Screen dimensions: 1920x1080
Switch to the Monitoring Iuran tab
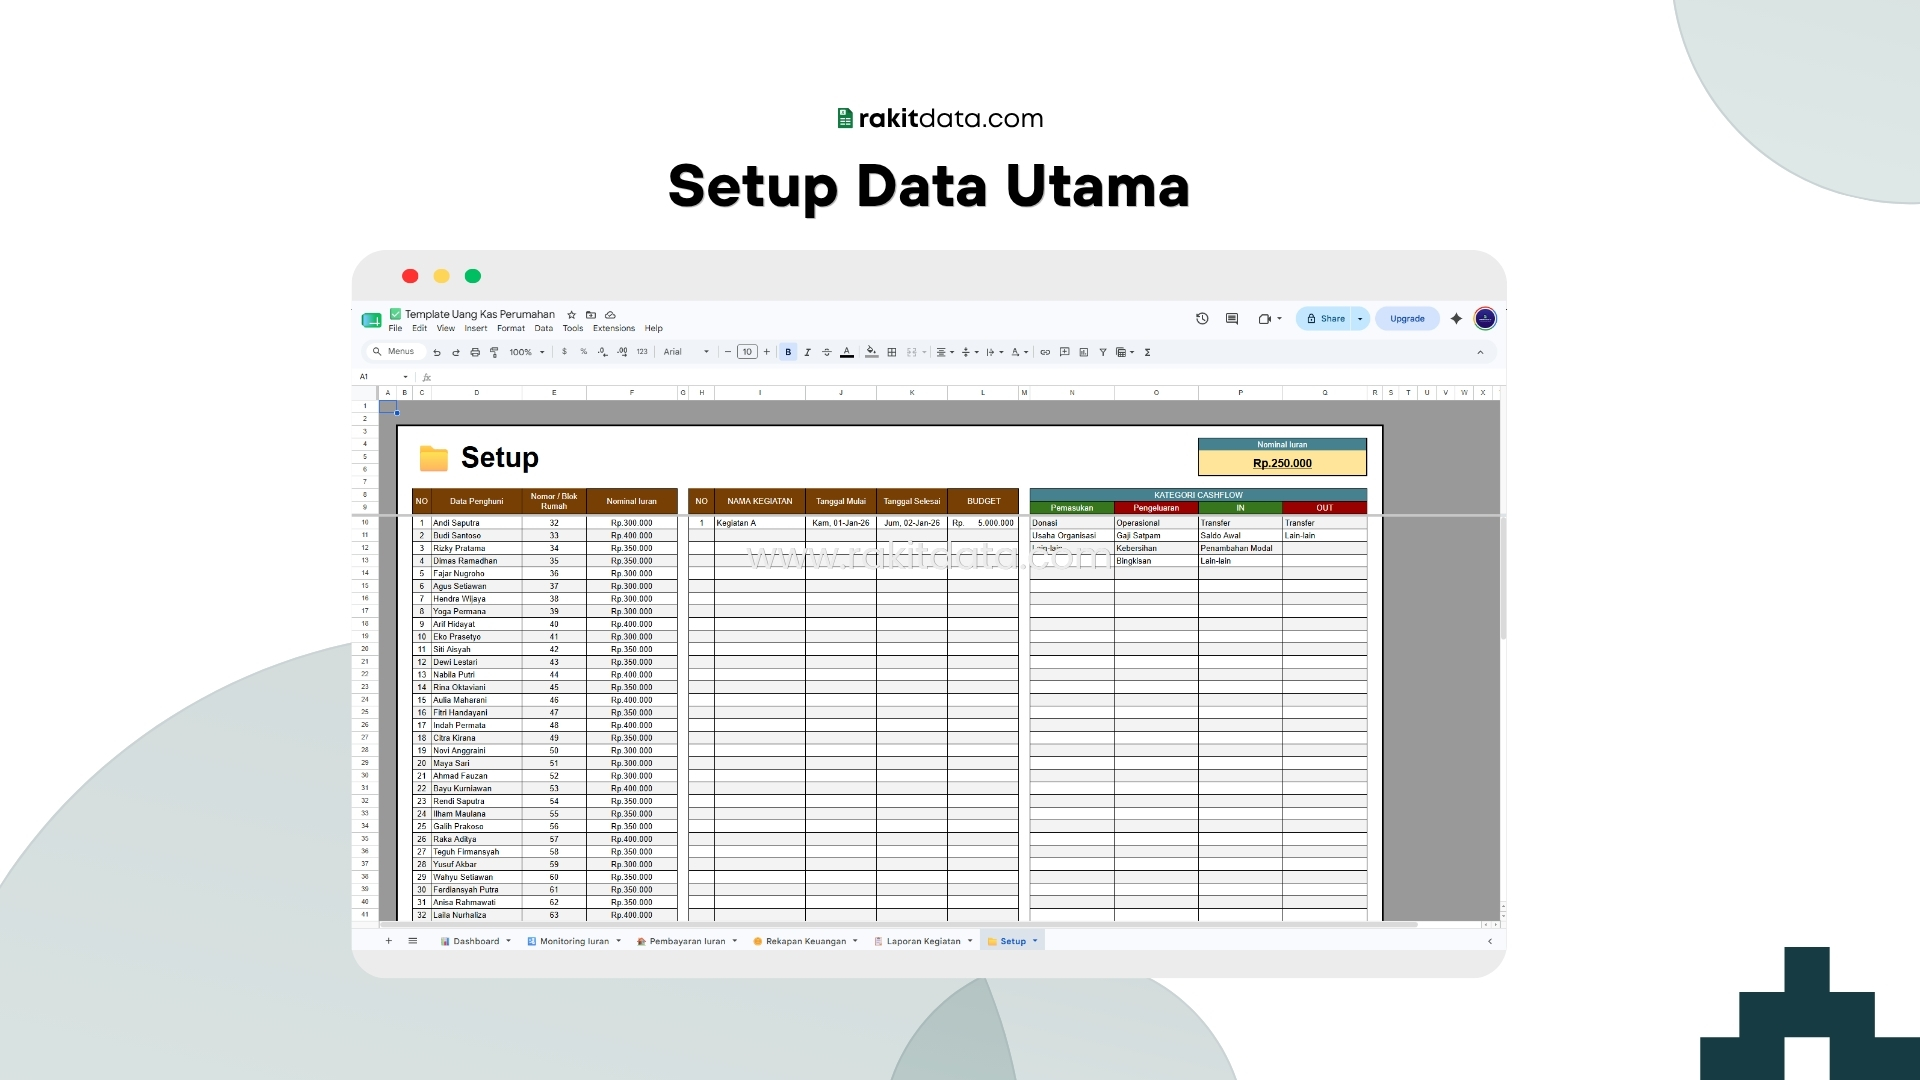pyautogui.click(x=574, y=941)
